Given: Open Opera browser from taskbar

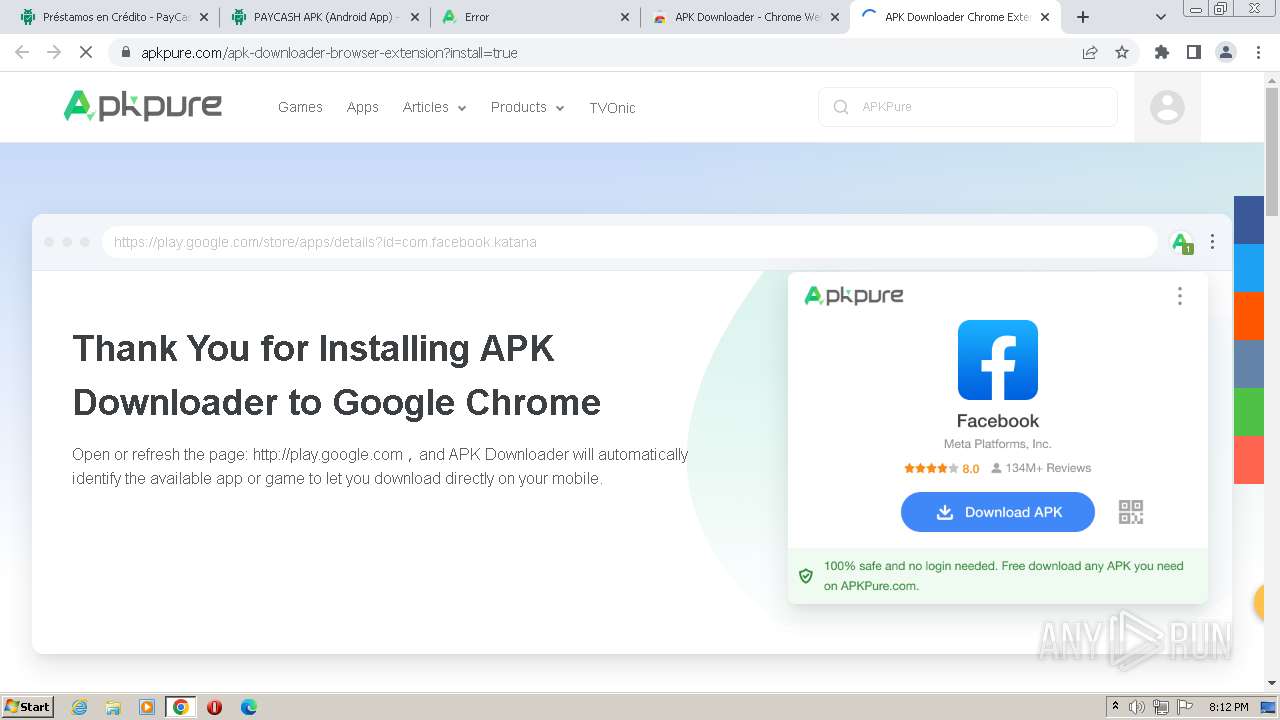Looking at the screenshot, I should click(x=214, y=707).
